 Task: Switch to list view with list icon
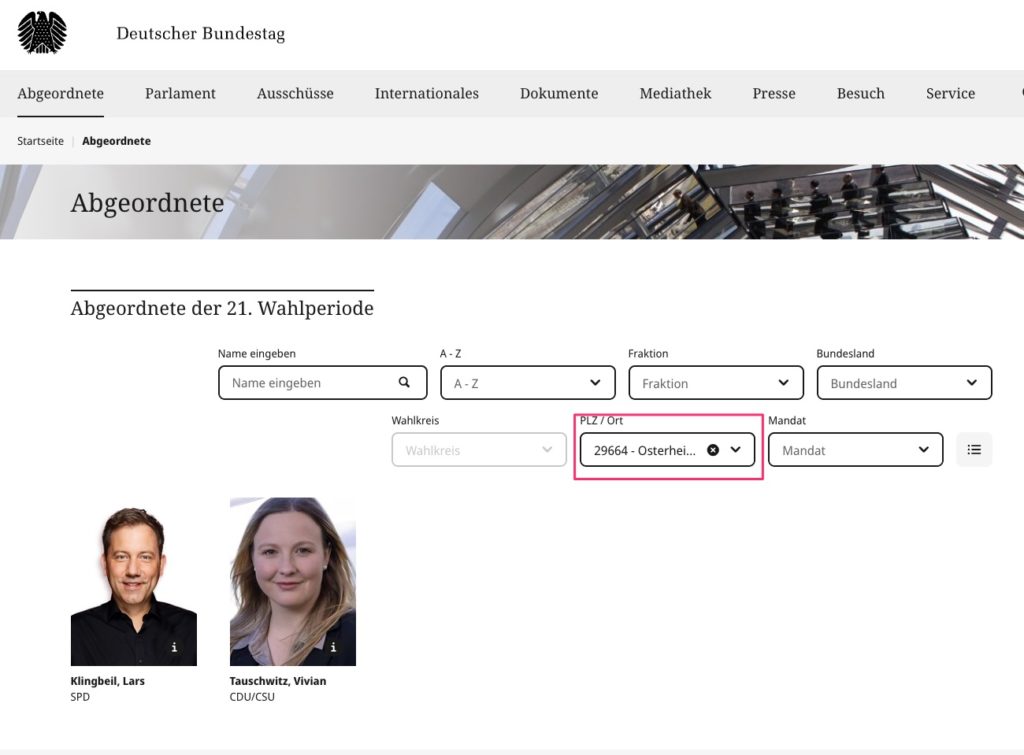974,449
